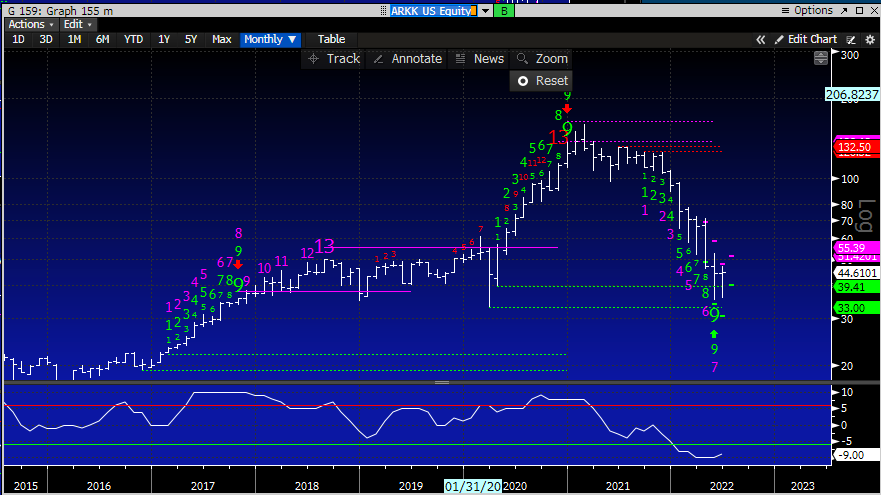This screenshot has width=881, height=495.
Task: Open chart settings gear icon
Action: [870, 40]
